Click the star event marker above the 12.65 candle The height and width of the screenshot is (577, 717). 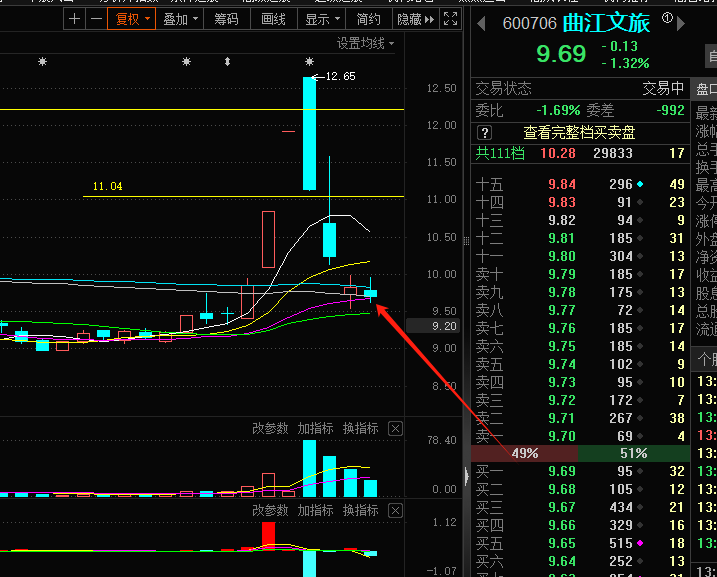click(x=310, y=61)
